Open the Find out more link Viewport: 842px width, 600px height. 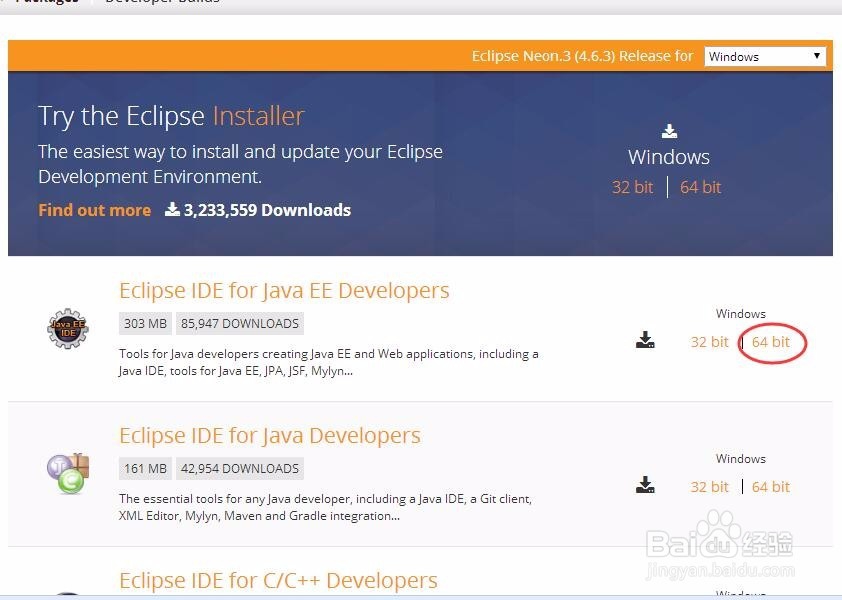coord(95,210)
